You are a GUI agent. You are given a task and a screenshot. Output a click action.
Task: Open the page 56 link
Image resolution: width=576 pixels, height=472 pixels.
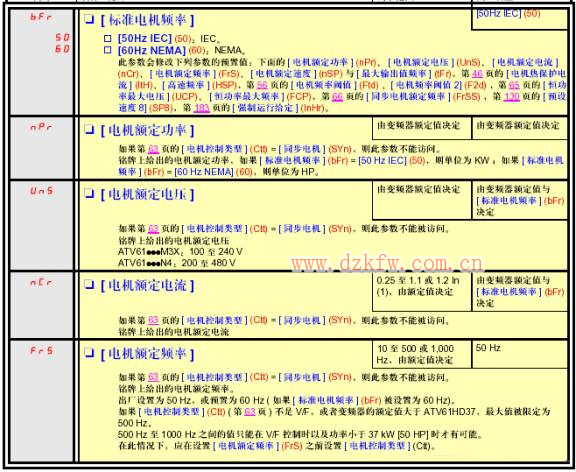tap(262, 85)
